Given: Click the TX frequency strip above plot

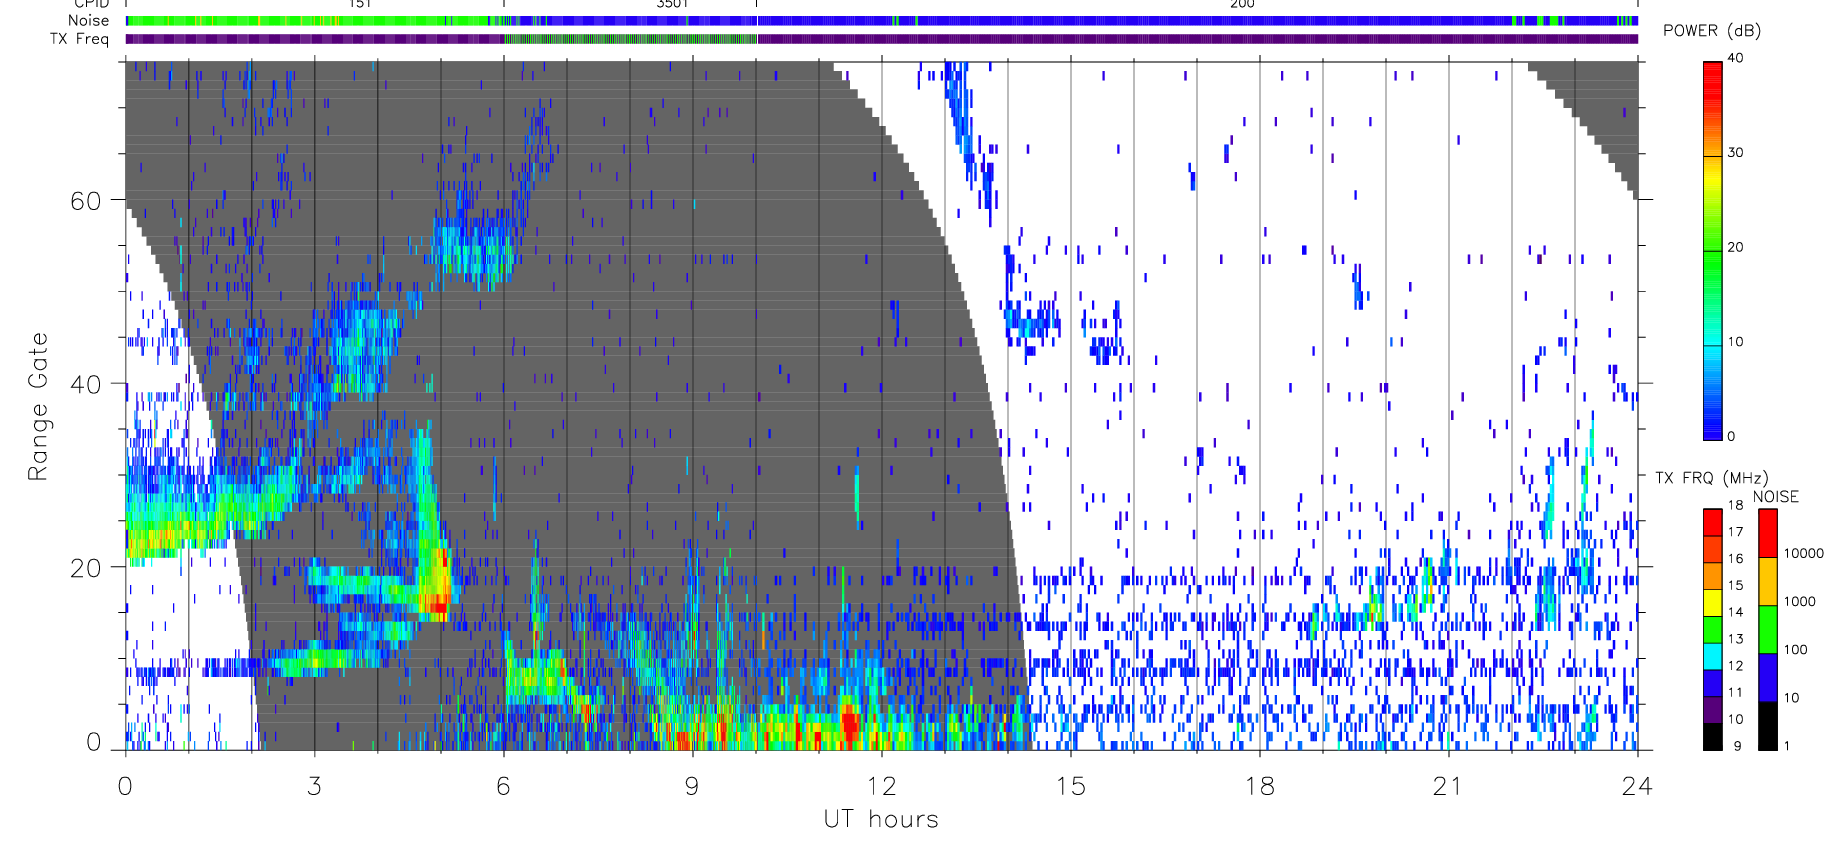Looking at the screenshot, I should 881,39.
